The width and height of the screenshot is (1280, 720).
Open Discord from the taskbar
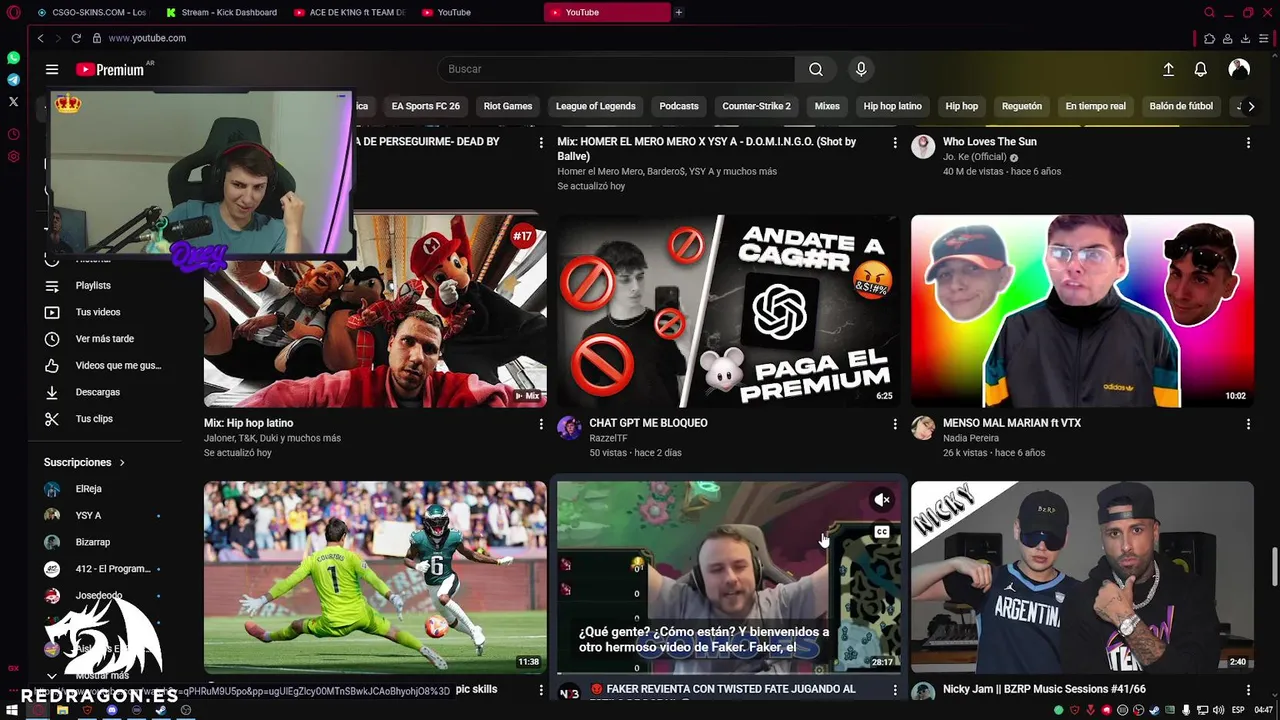[112, 710]
